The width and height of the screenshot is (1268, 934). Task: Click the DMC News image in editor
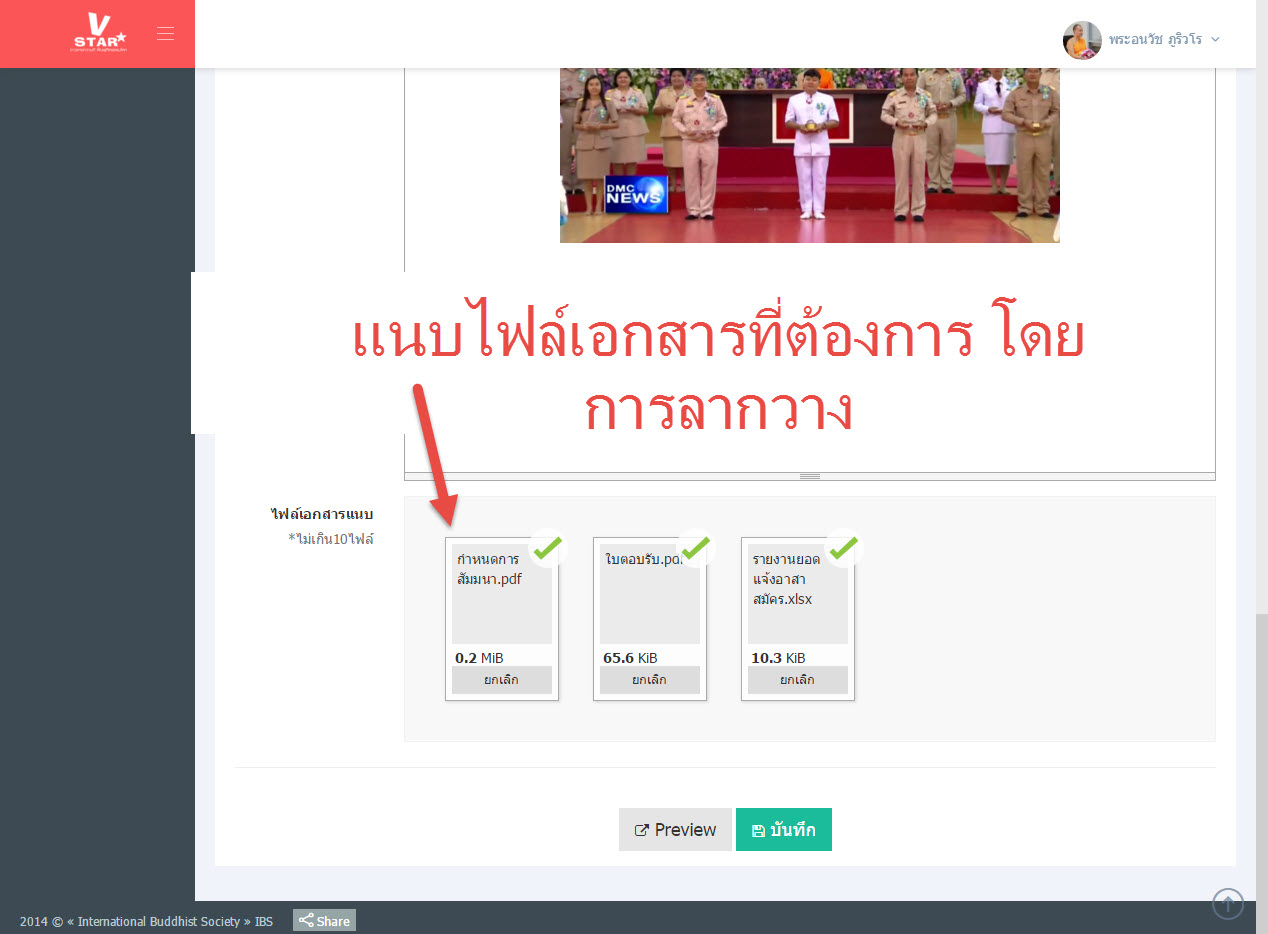[x=809, y=155]
